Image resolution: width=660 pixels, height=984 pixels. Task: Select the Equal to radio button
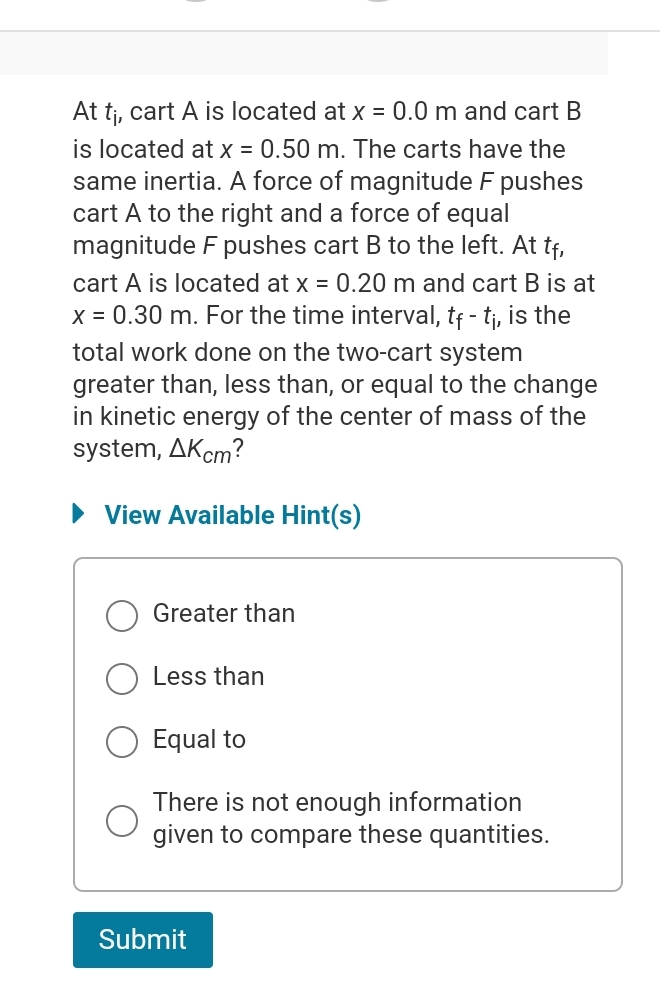pyautogui.click(x=121, y=742)
